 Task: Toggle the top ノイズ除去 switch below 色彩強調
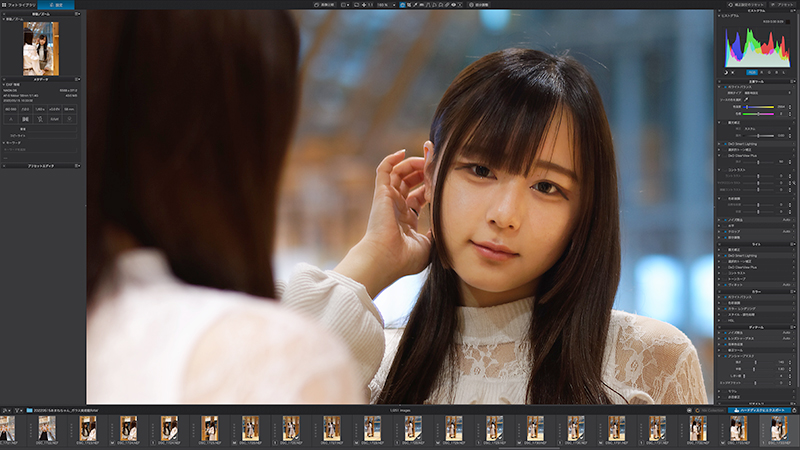(x=725, y=219)
